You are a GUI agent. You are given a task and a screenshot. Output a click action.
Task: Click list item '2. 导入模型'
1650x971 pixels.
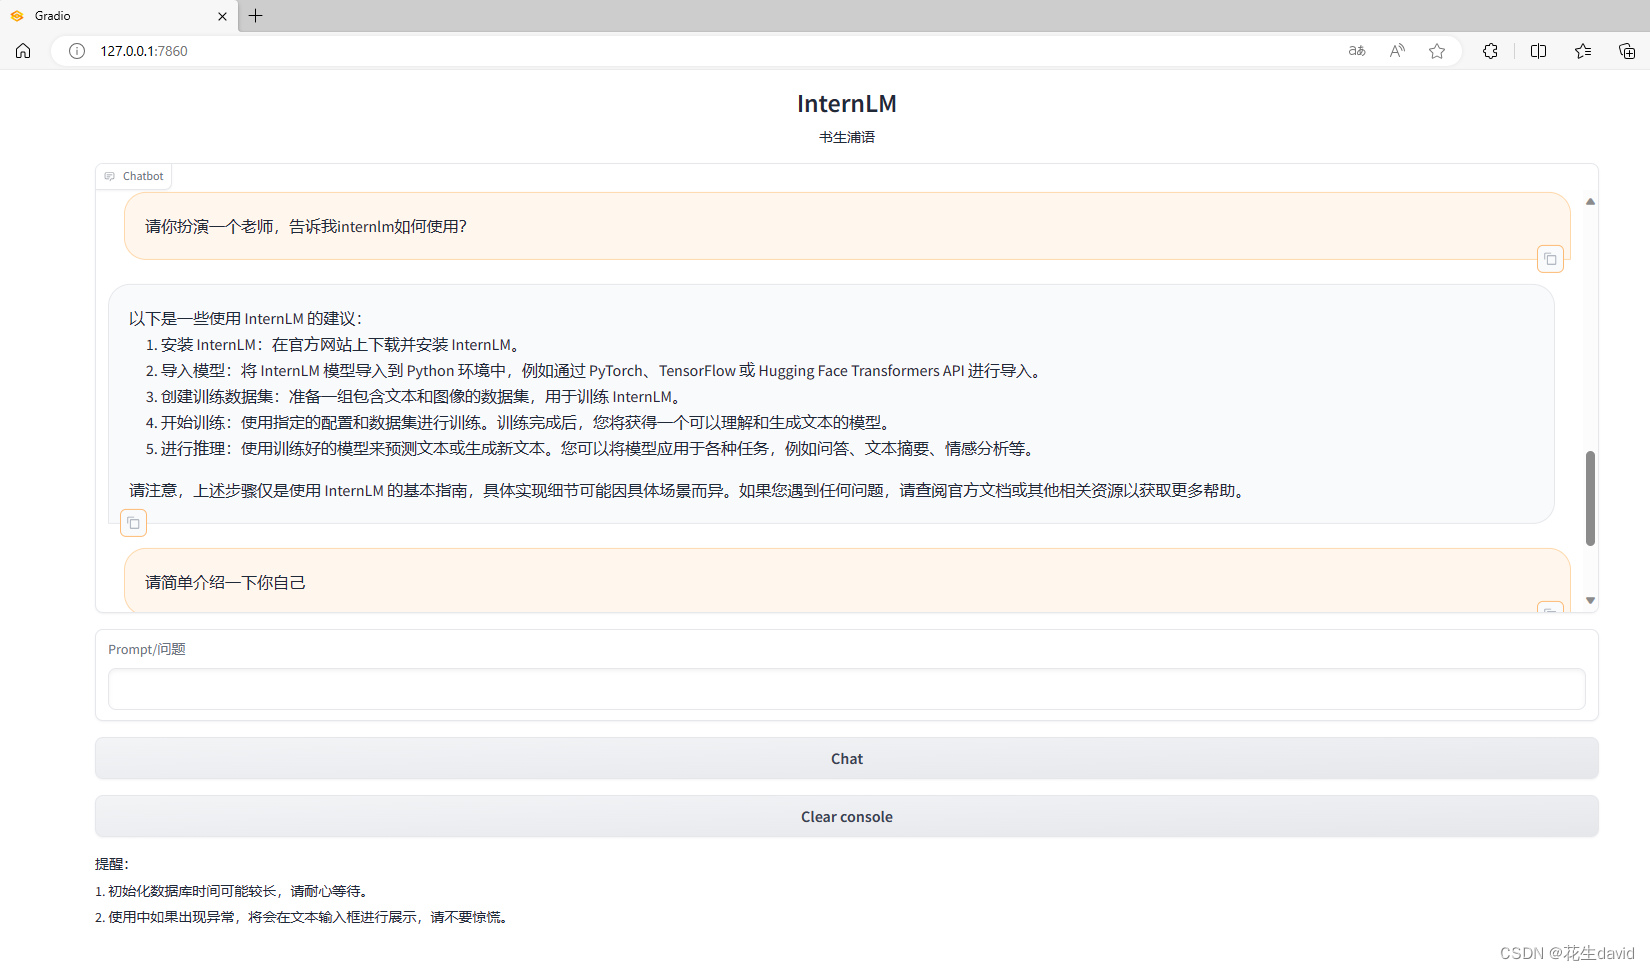click(x=595, y=371)
